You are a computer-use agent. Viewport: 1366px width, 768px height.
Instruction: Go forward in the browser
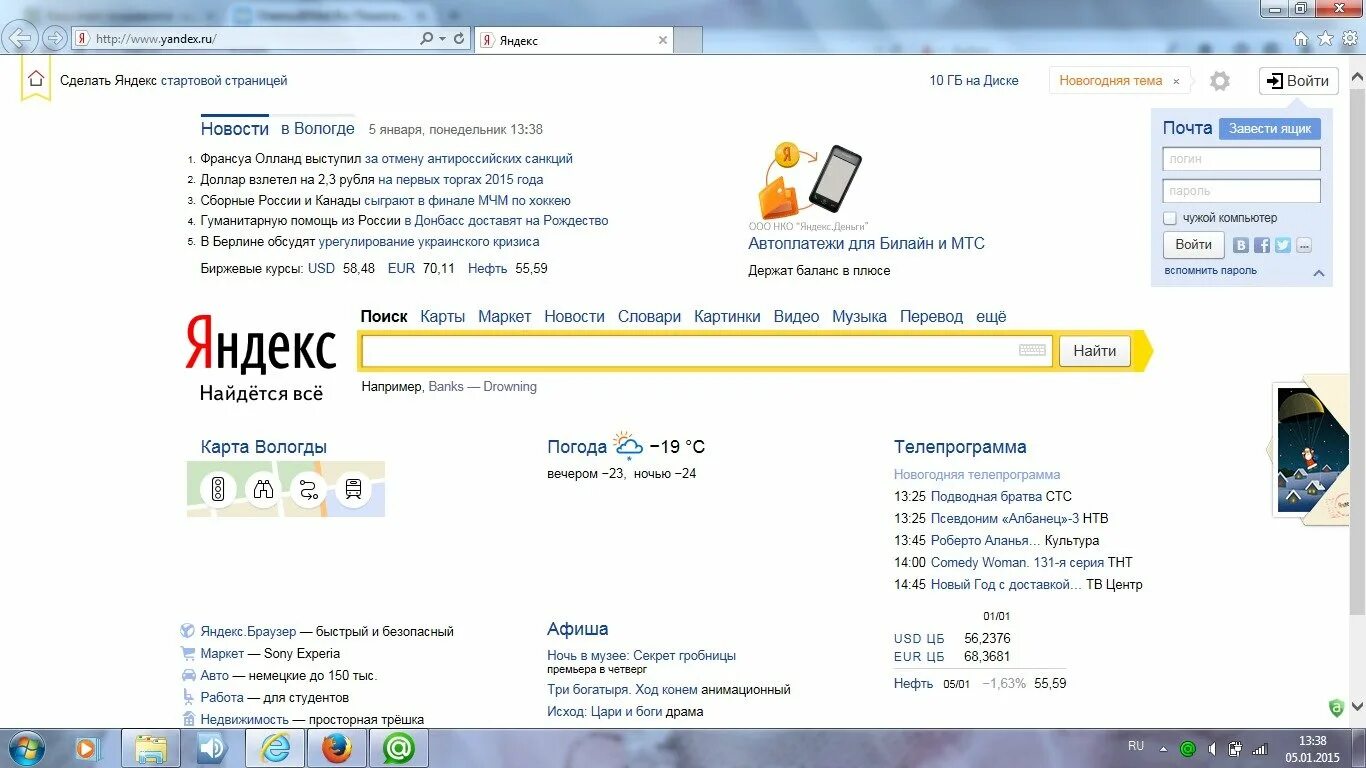(54, 39)
